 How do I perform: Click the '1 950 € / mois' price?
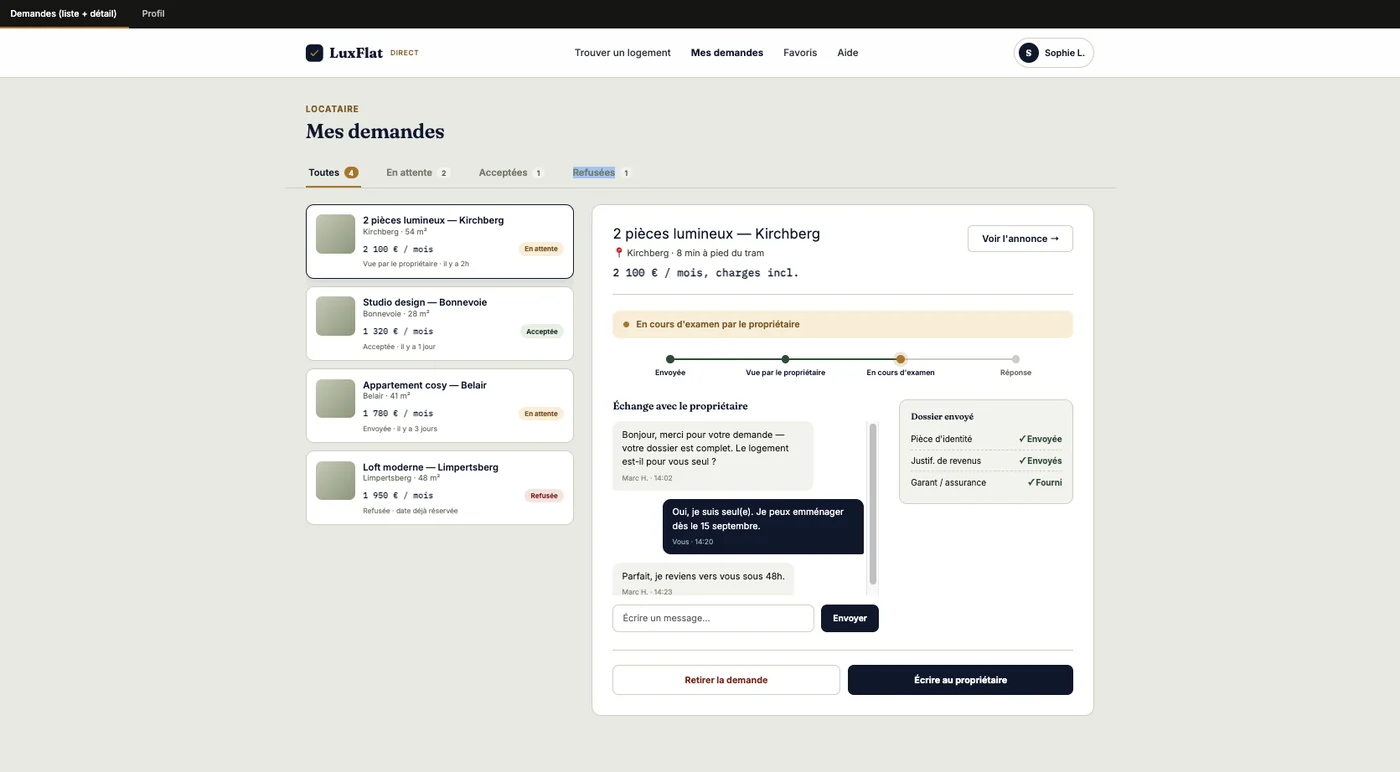pos(398,495)
